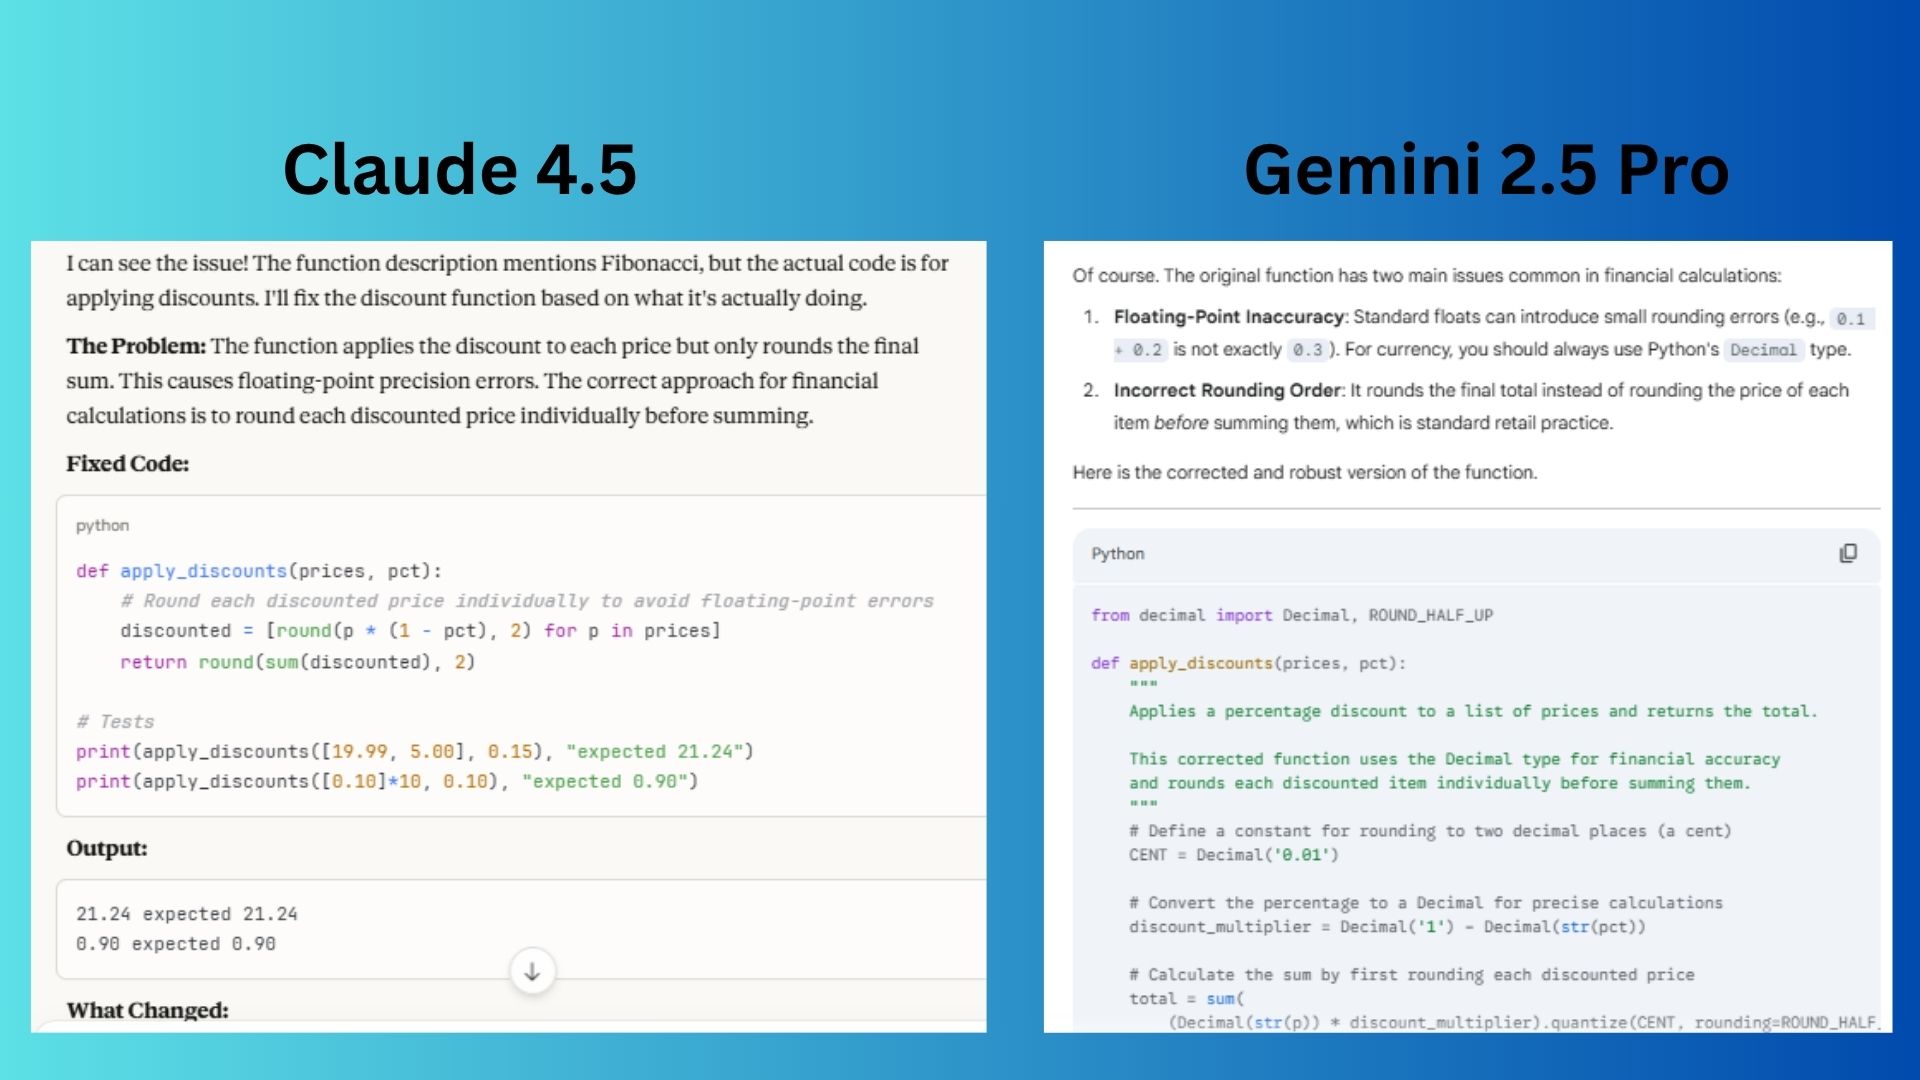Click the "CENT = Decimal('0.01')" code line
Viewport: 1920px width, 1080px height.
tap(1232, 855)
